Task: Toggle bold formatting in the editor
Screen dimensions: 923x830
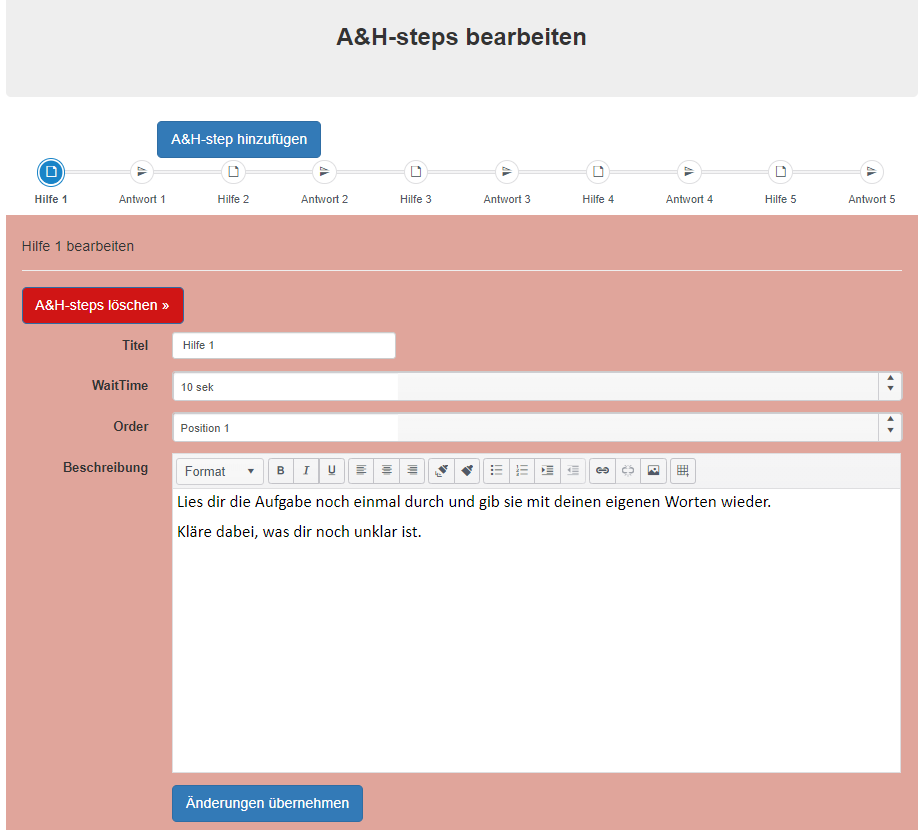Action: (x=281, y=471)
